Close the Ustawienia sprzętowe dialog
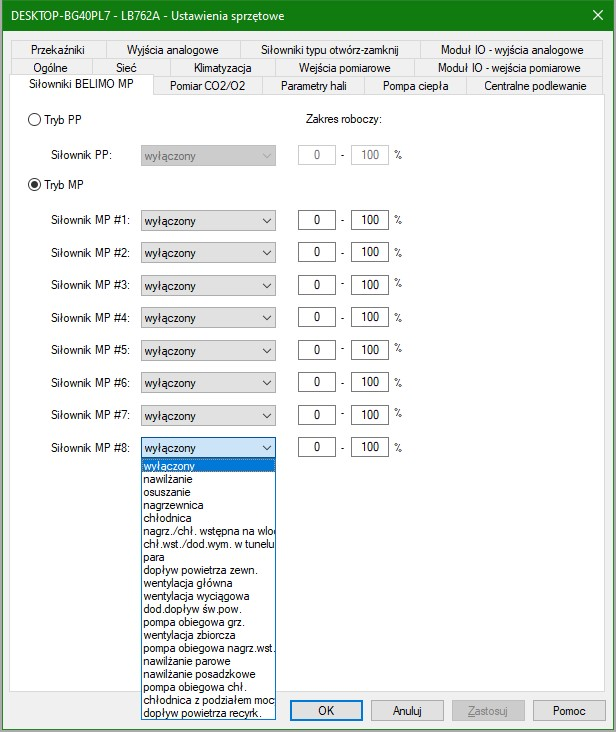The height and width of the screenshot is (732, 616). [x=598, y=15]
